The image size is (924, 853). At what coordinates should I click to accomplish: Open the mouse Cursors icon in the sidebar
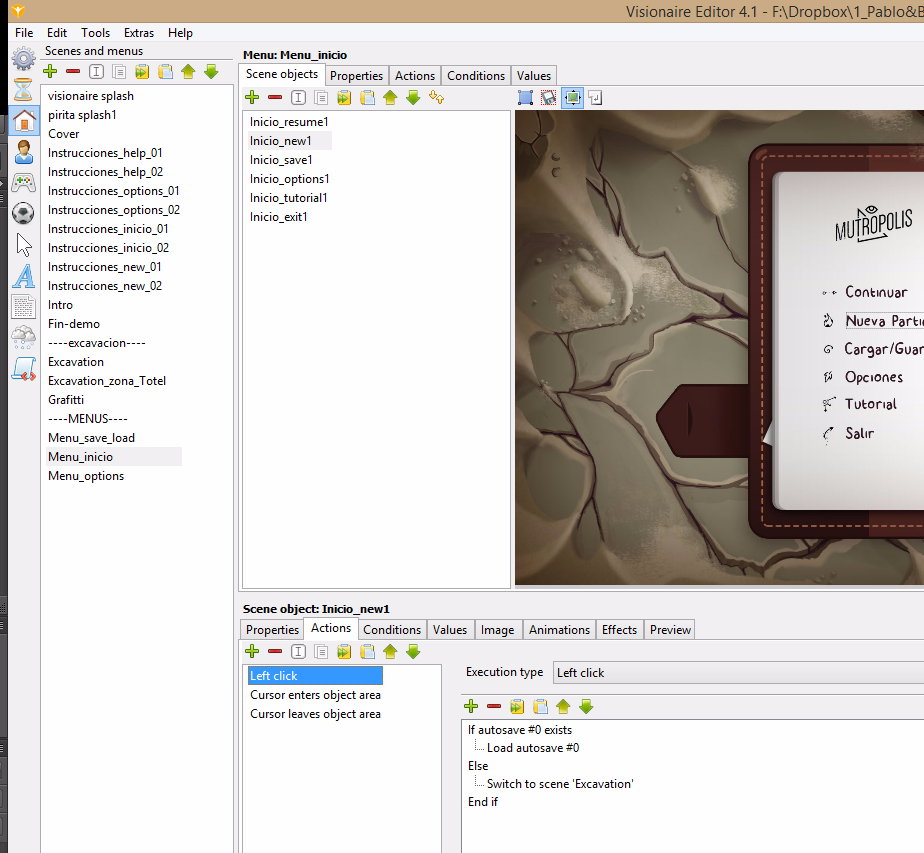pos(24,245)
